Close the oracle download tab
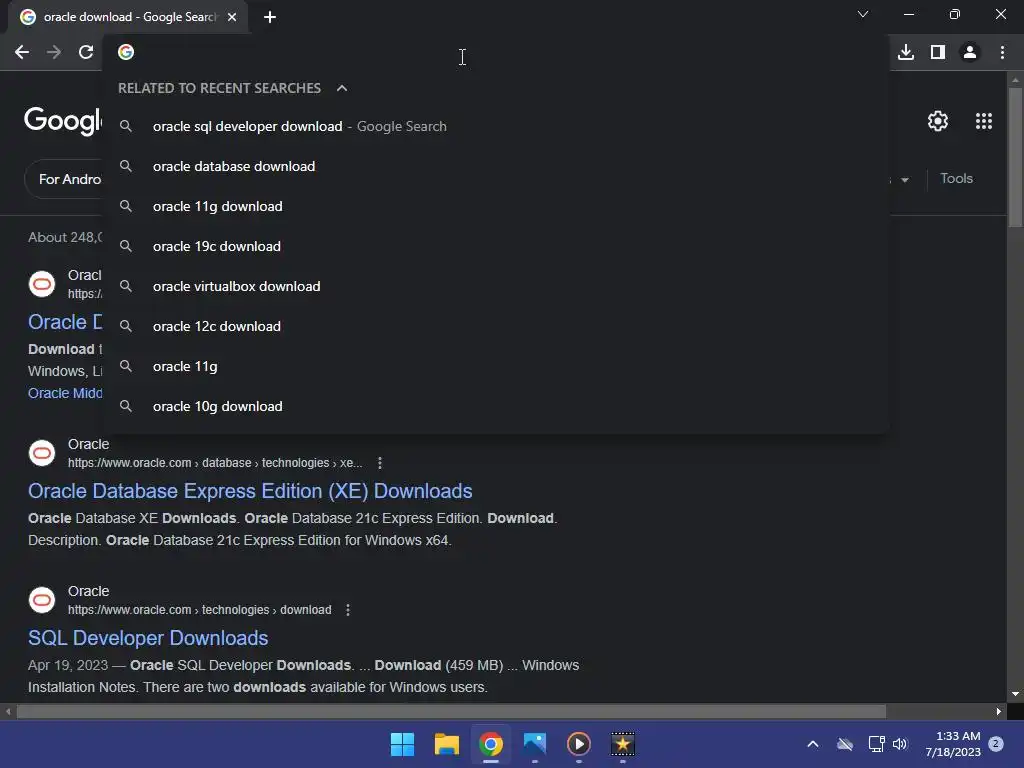1024x768 pixels. (232, 17)
